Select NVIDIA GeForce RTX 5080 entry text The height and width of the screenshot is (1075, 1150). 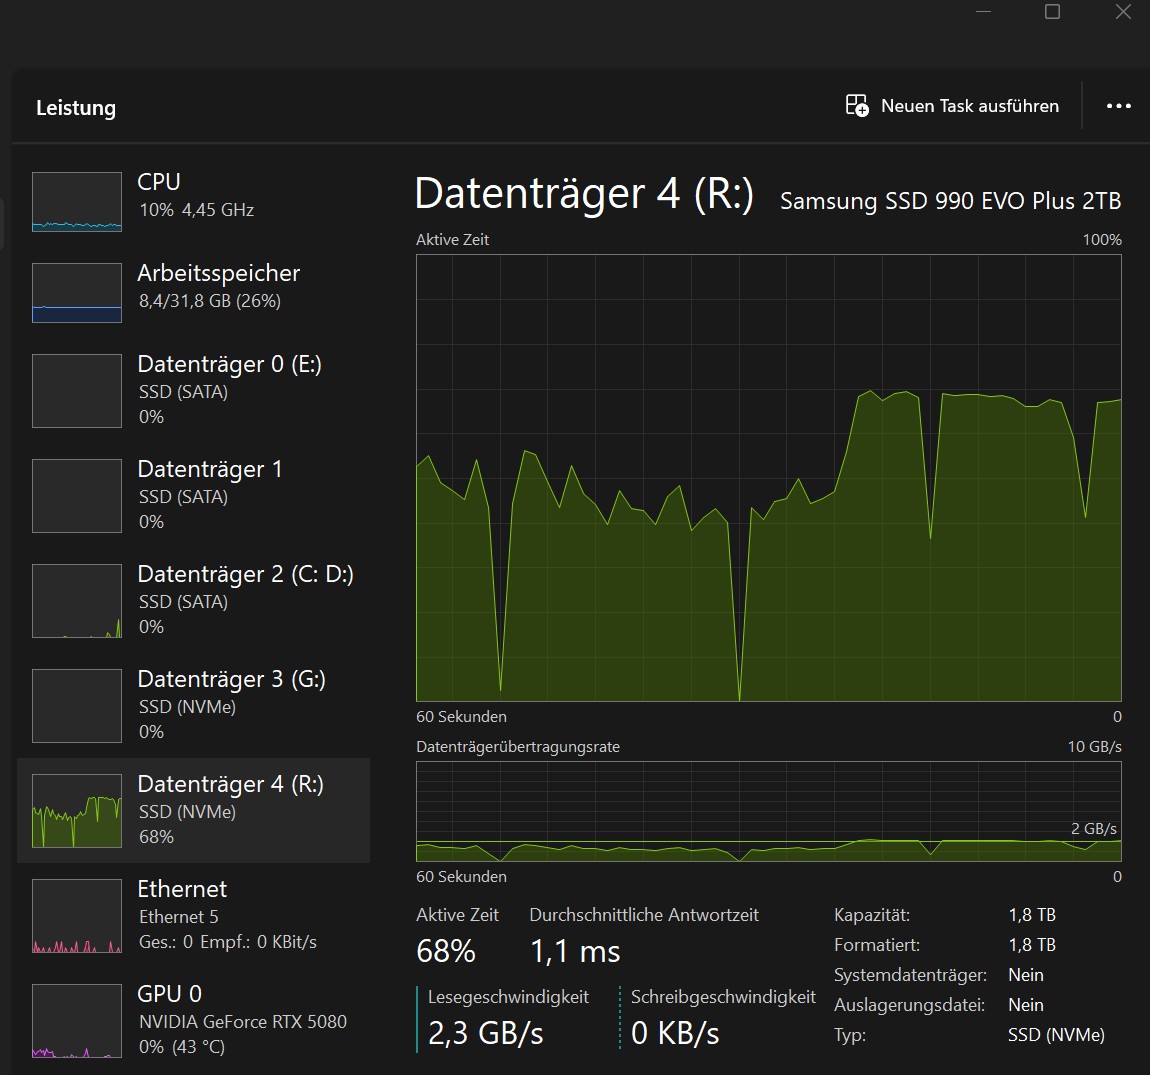coord(243,1022)
